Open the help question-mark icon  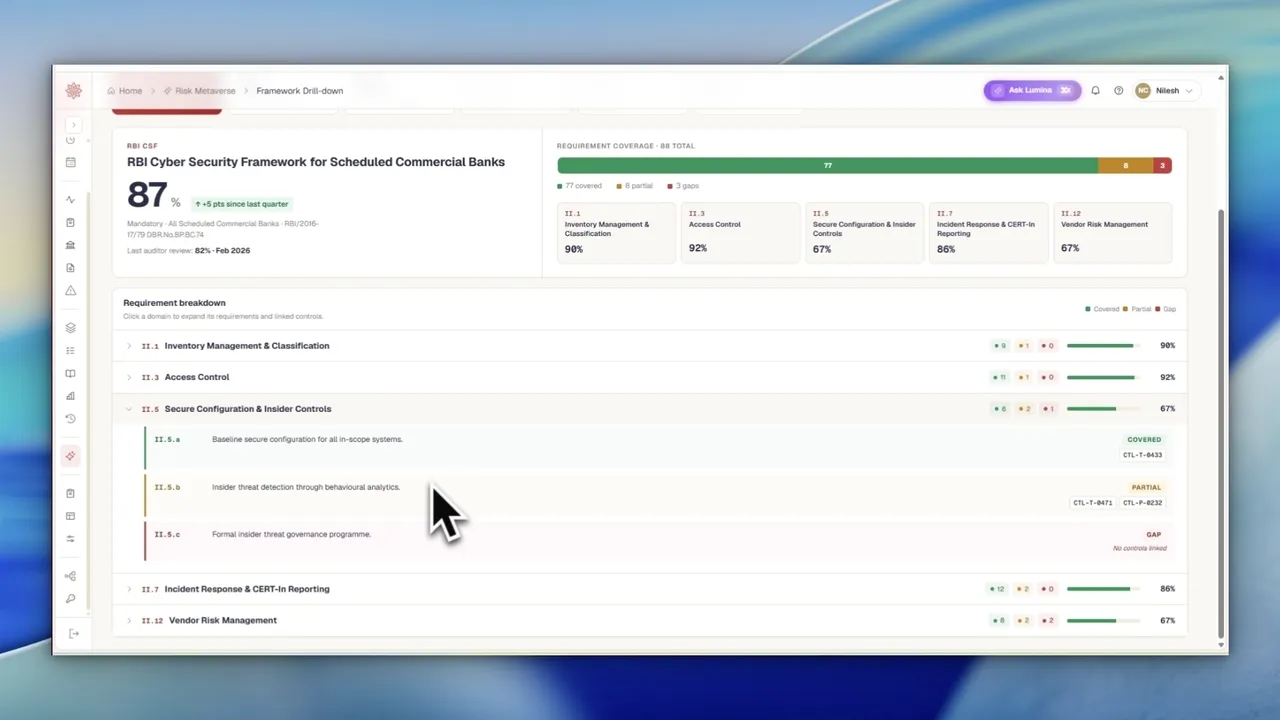[x=1118, y=90]
